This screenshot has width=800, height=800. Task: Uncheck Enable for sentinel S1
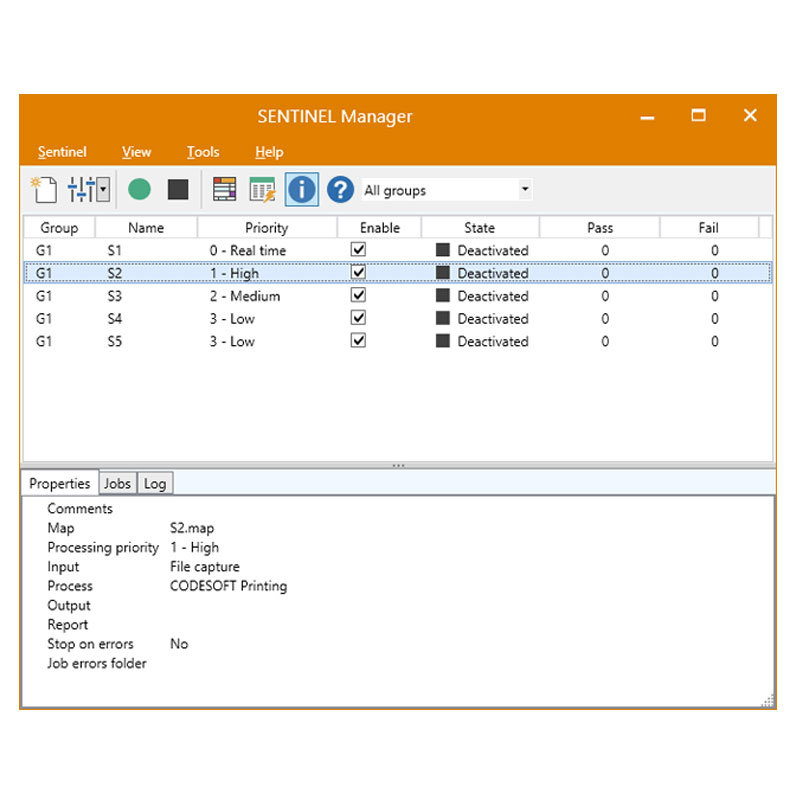[x=358, y=249]
